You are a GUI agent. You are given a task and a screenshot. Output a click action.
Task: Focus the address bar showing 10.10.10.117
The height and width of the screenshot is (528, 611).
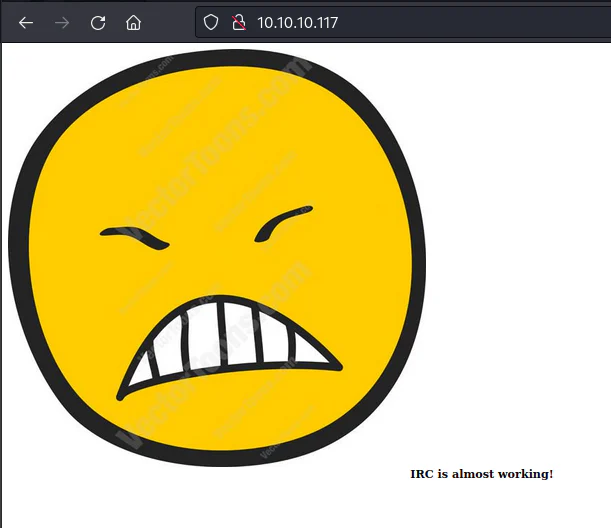click(x=403, y=23)
